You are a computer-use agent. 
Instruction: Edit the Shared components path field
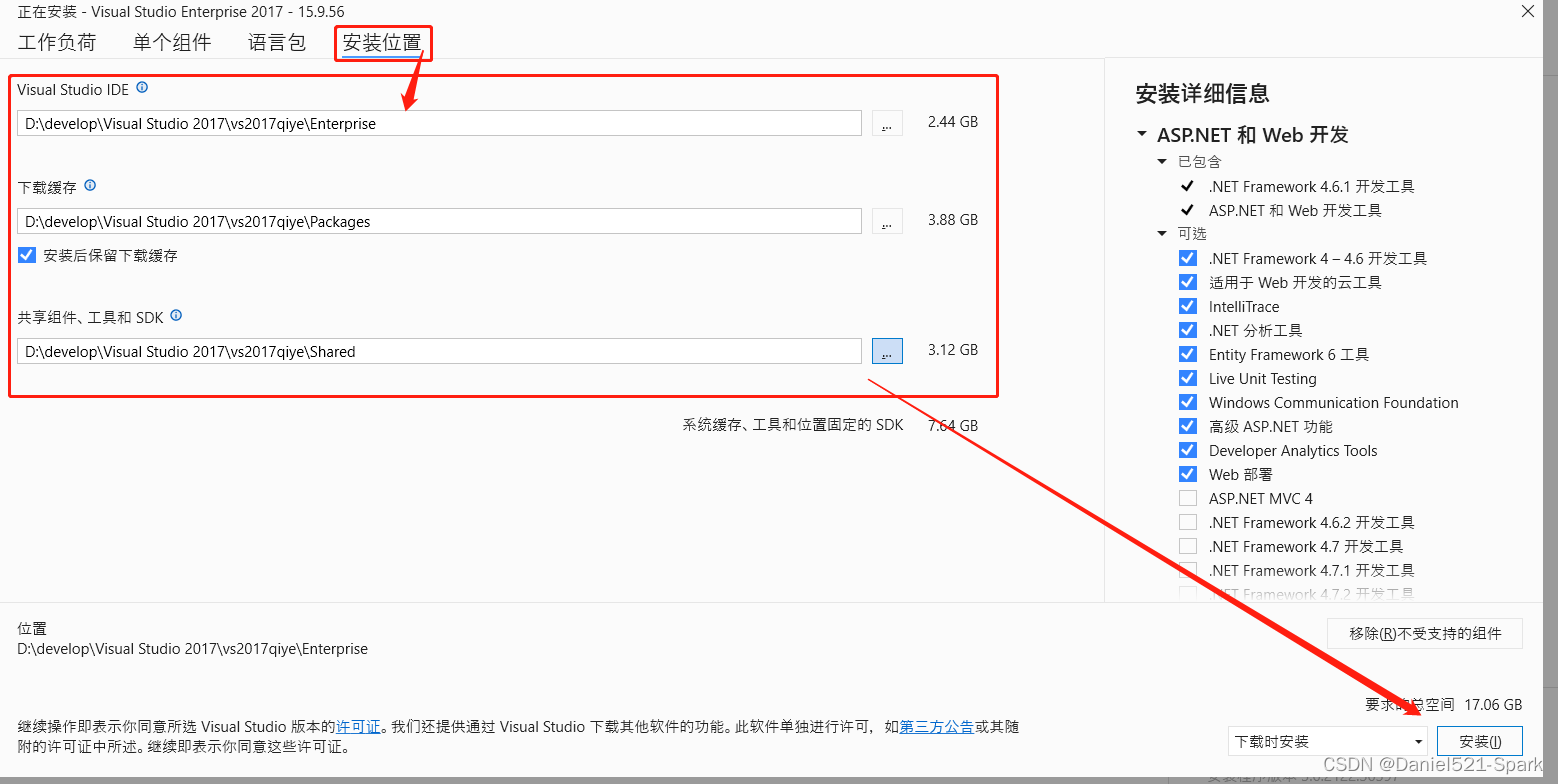point(439,351)
